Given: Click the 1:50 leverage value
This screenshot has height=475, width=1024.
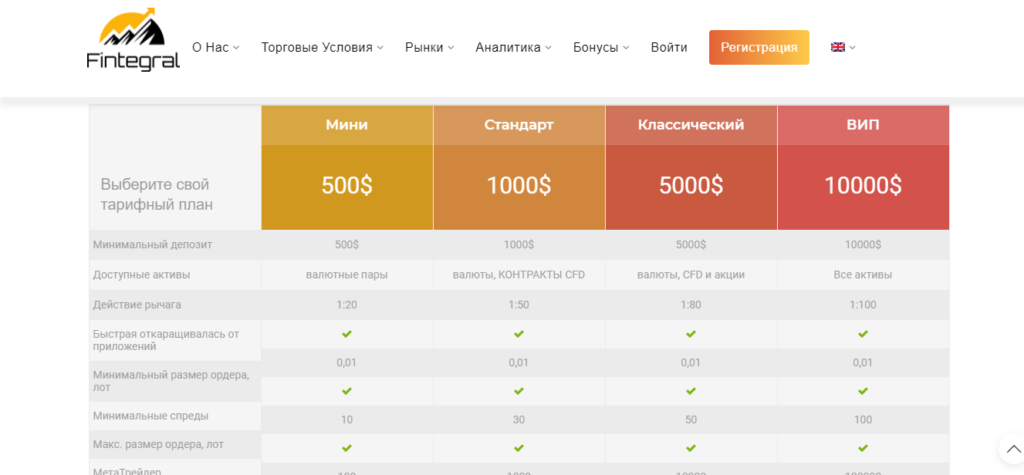Looking at the screenshot, I should 519,304.
